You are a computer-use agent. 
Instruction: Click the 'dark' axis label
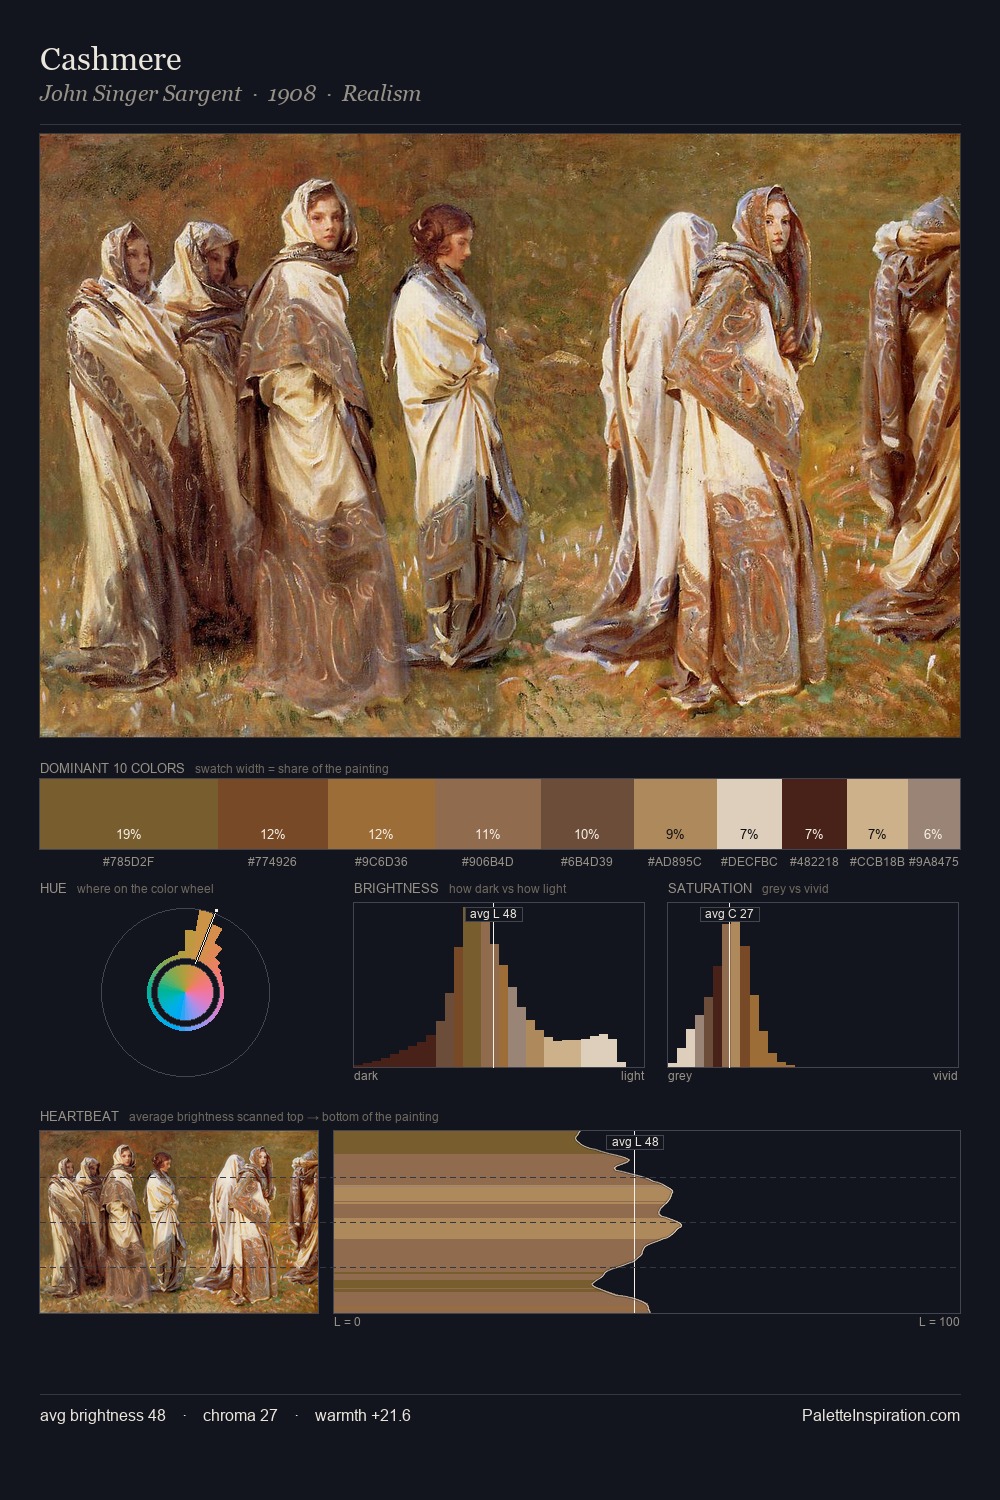click(366, 1076)
